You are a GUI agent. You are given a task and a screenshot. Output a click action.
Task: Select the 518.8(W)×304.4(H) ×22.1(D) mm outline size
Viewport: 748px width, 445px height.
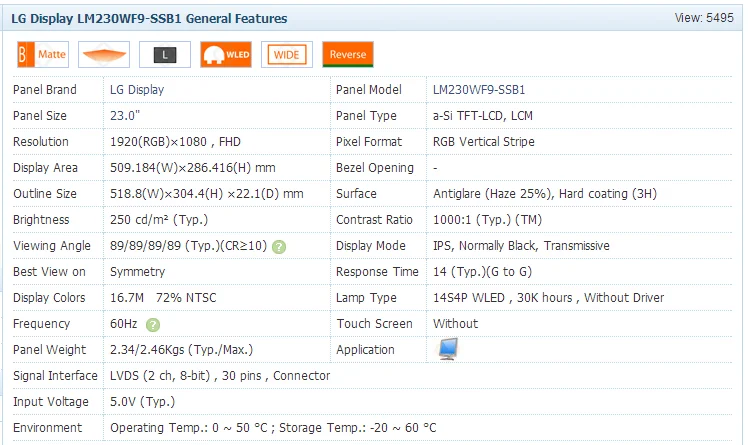pyautogui.click(x=207, y=194)
